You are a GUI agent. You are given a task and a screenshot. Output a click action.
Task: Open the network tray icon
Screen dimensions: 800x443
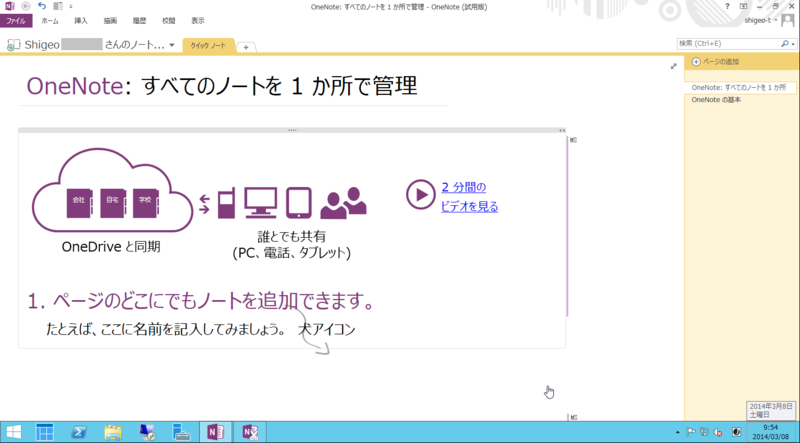click(705, 432)
